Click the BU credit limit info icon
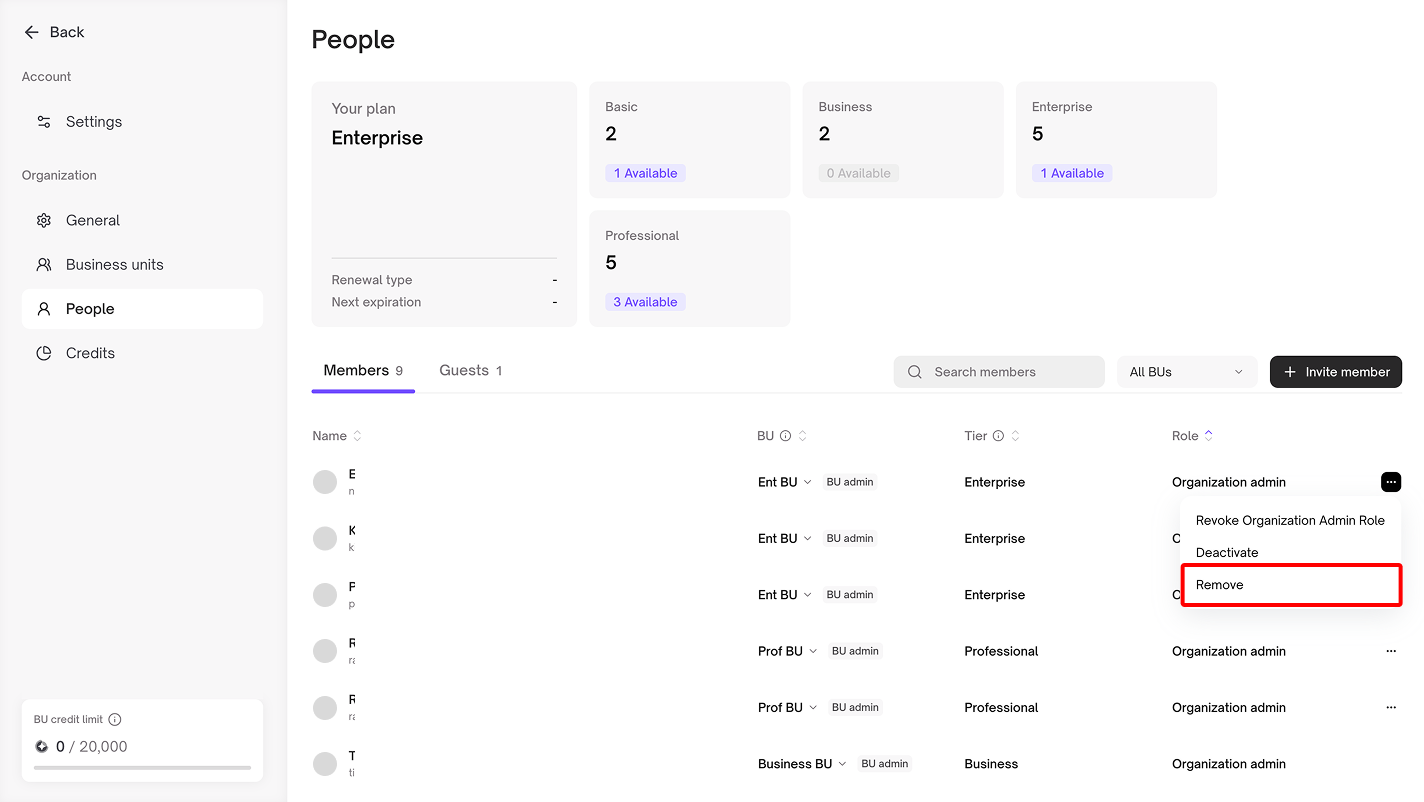 pyautogui.click(x=115, y=719)
